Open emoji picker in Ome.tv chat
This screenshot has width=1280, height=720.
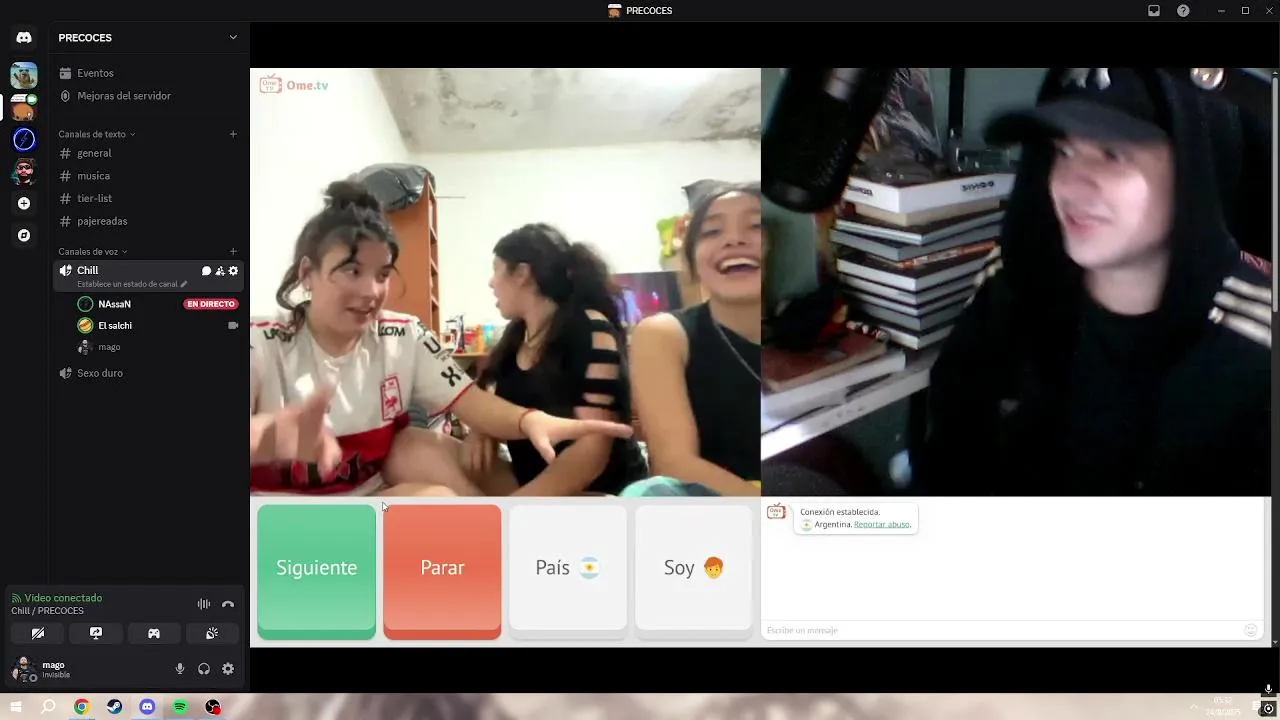tap(1250, 630)
